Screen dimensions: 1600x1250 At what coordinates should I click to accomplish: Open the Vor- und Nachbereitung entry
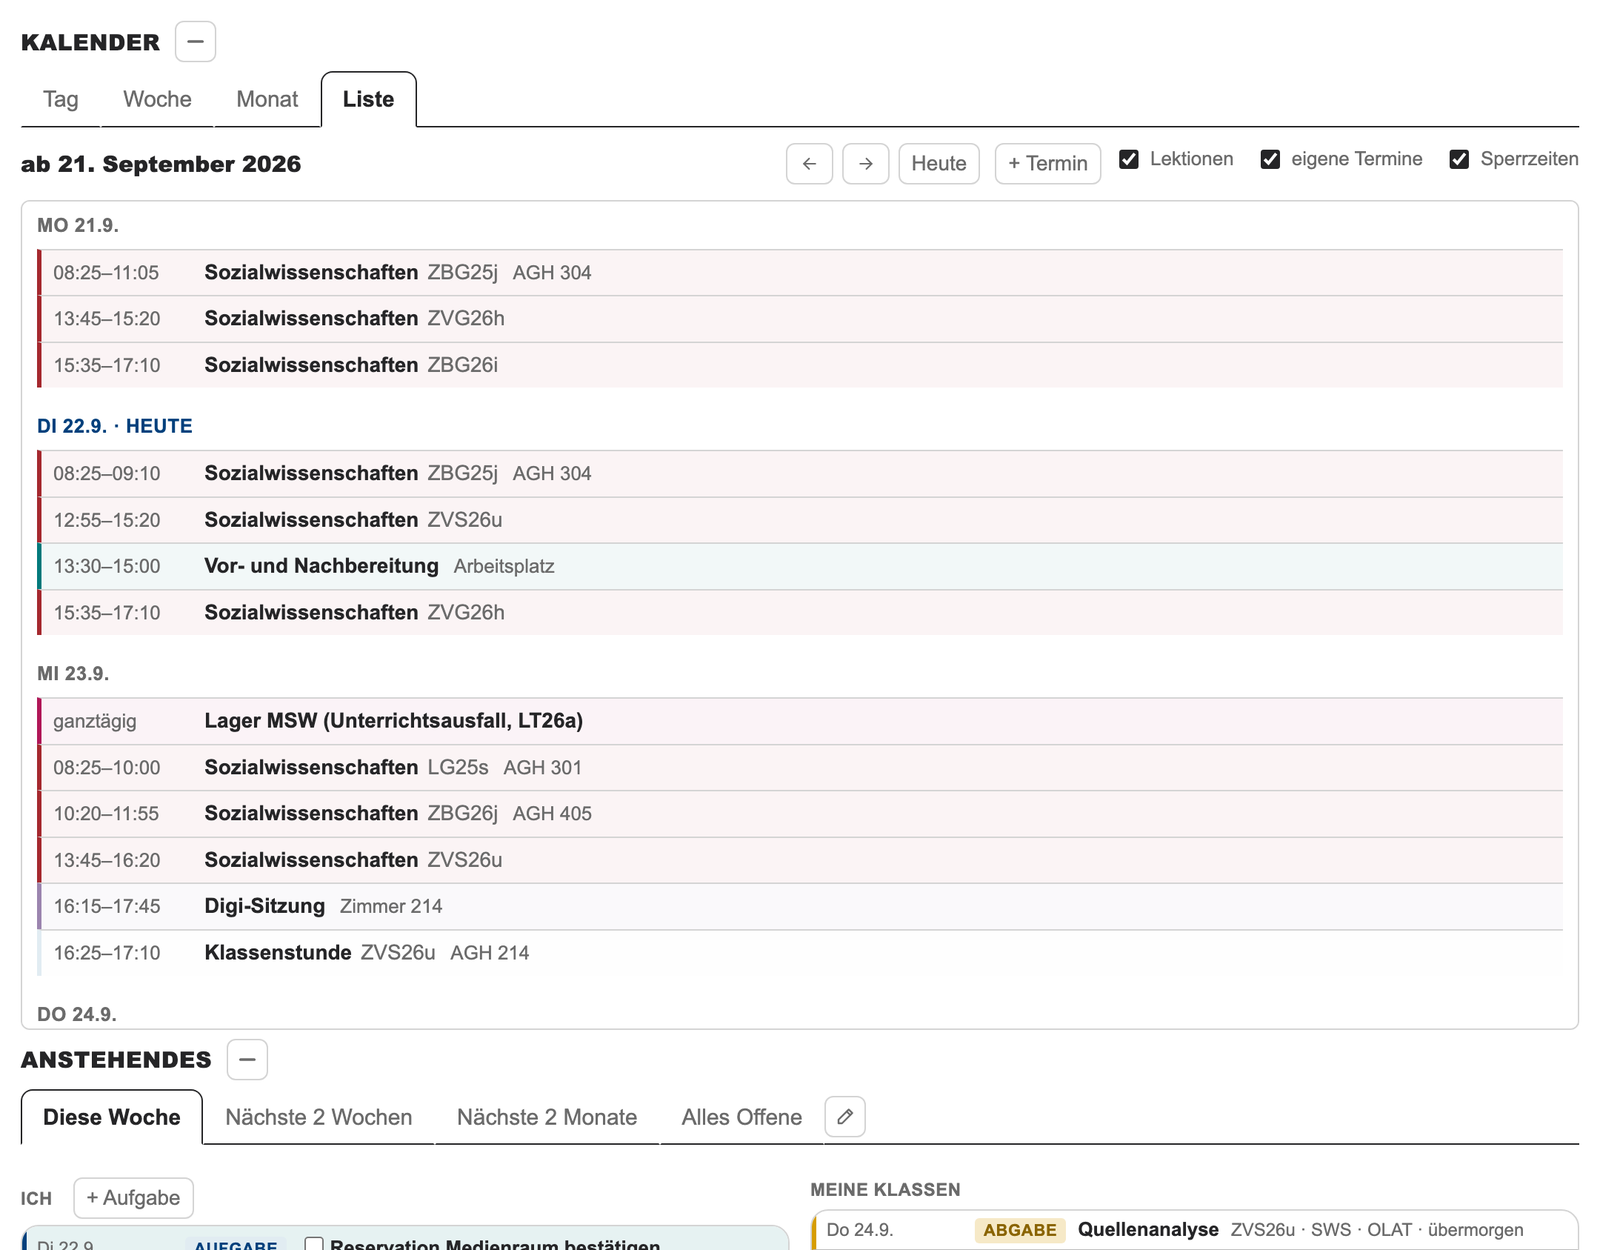click(800, 566)
